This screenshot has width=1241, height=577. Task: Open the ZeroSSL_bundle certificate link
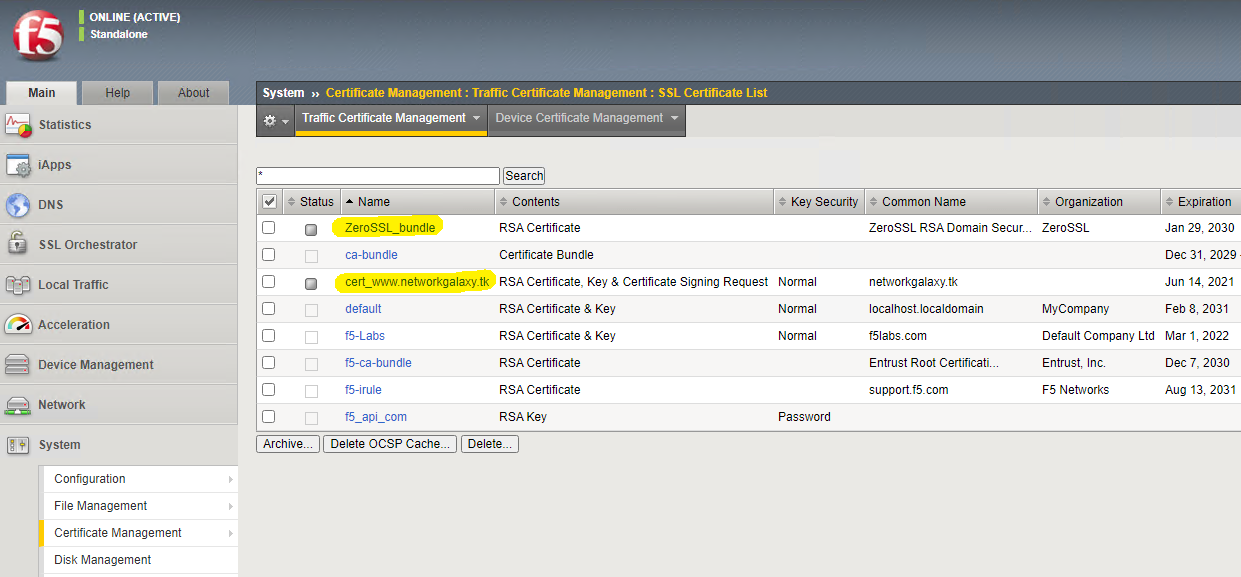(390, 228)
